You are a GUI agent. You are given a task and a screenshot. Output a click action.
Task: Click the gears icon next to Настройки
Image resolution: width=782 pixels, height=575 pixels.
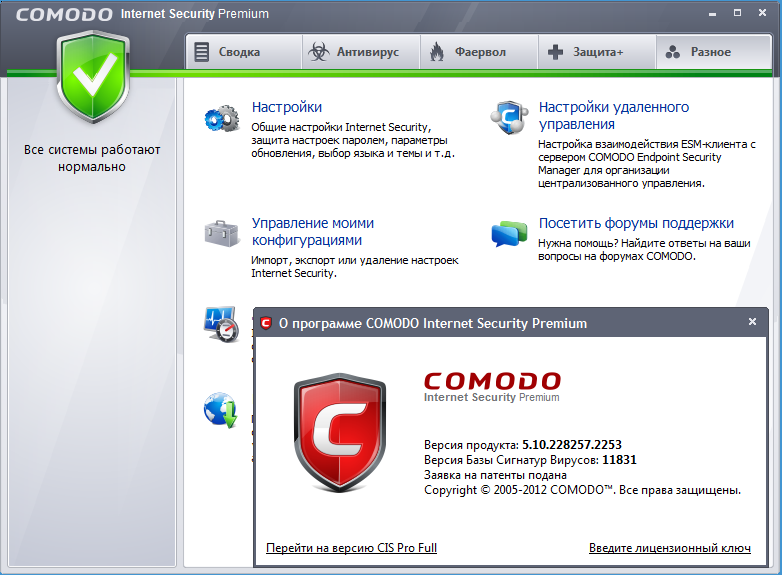pos(222,119)
